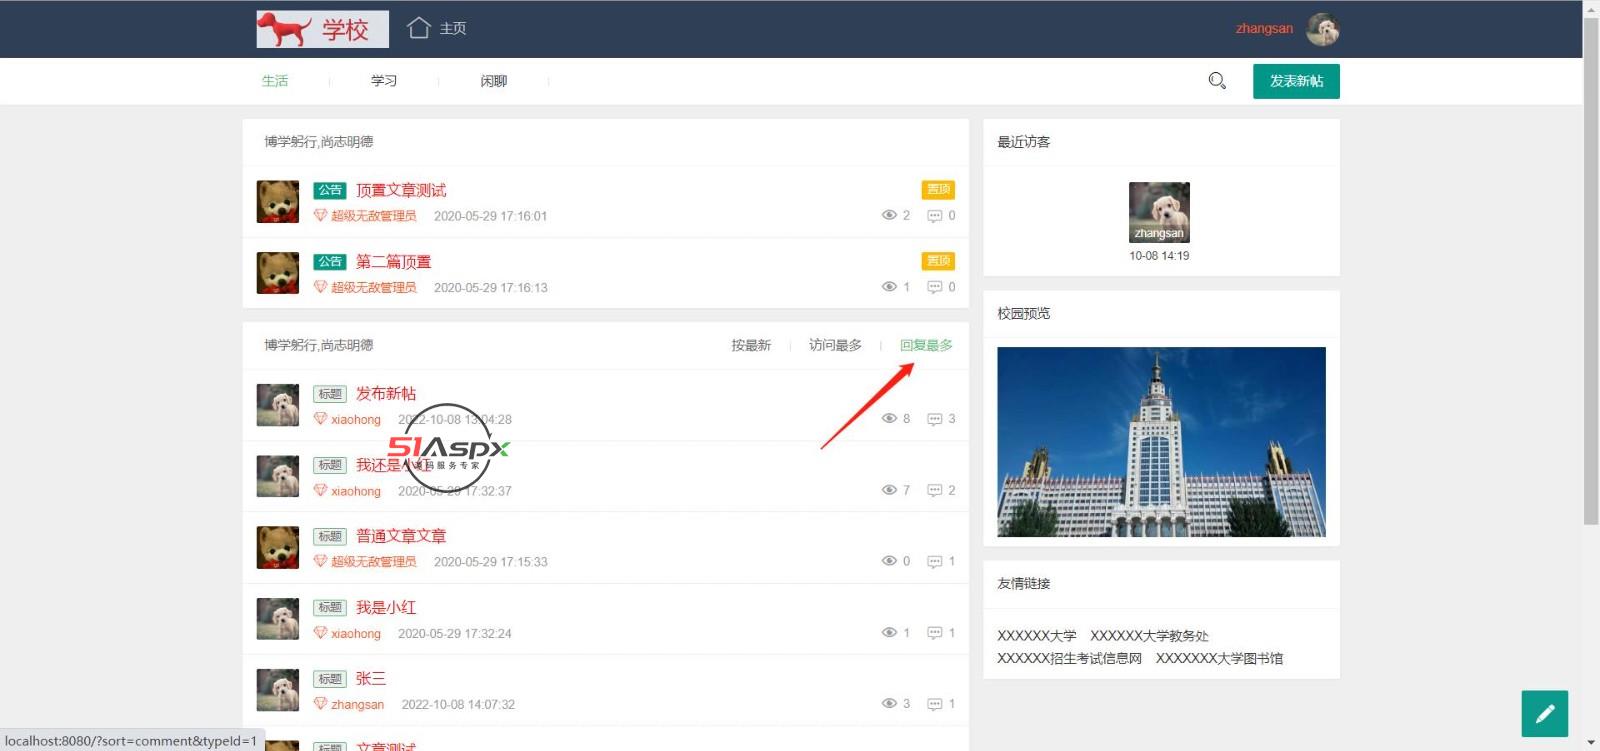Screen dimensions: 1600x751
Task: Sort posts by 按最新
Action: tap(751, 345)
